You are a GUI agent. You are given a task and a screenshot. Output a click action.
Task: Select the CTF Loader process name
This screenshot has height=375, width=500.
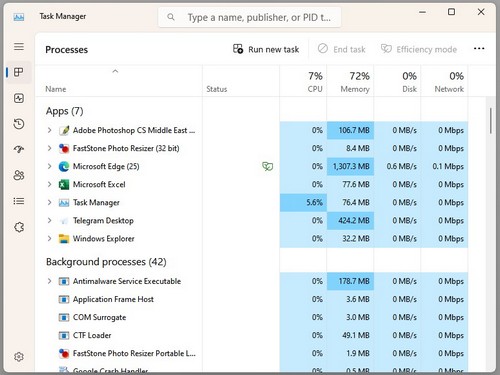click(92, 335)
